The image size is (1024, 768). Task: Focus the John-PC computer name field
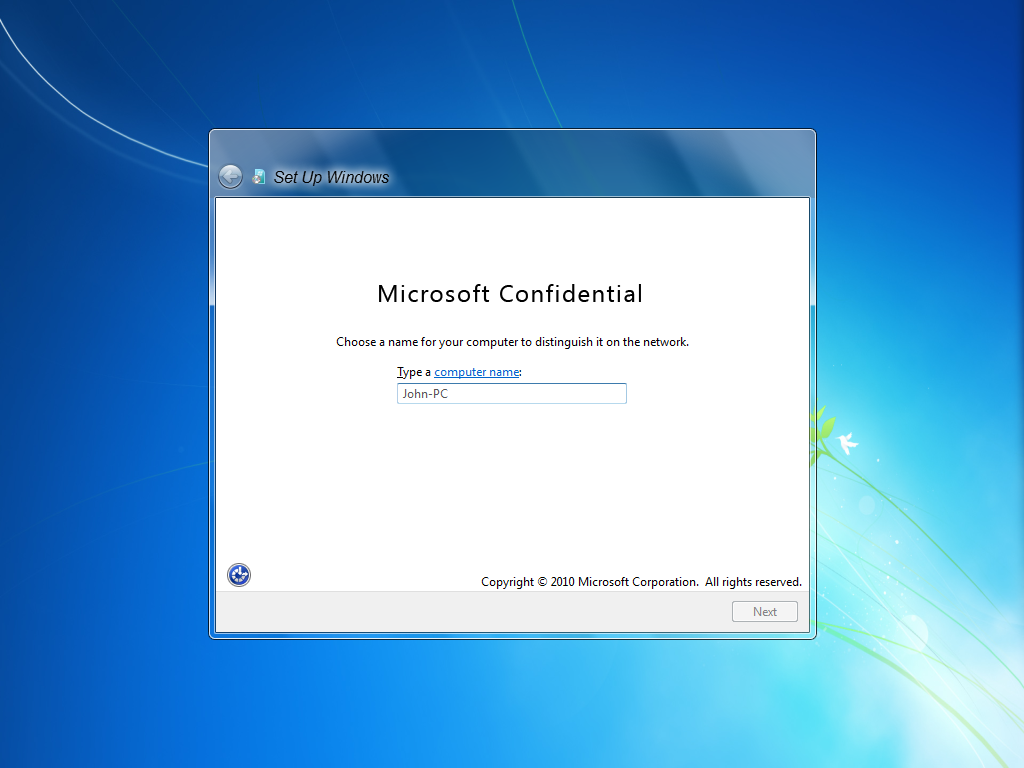click(x=511, y=394)
